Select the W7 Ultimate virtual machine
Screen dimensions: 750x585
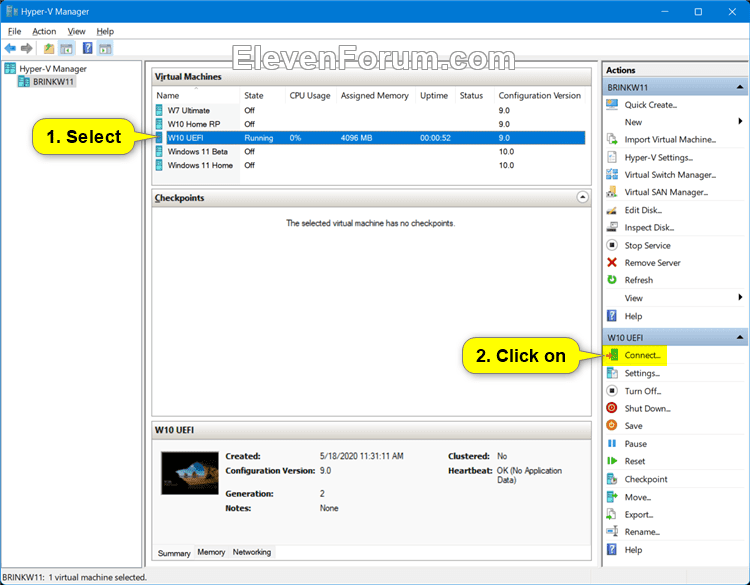click(x=188, y=110)
